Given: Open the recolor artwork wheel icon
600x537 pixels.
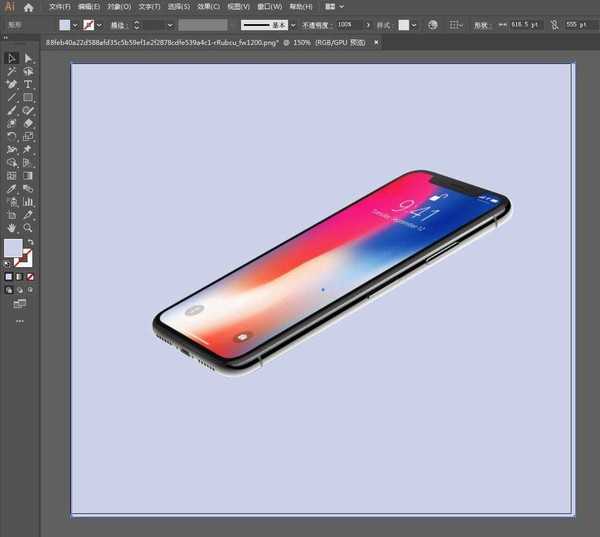Looking at the screenshot, I should [x=432, y=24].
